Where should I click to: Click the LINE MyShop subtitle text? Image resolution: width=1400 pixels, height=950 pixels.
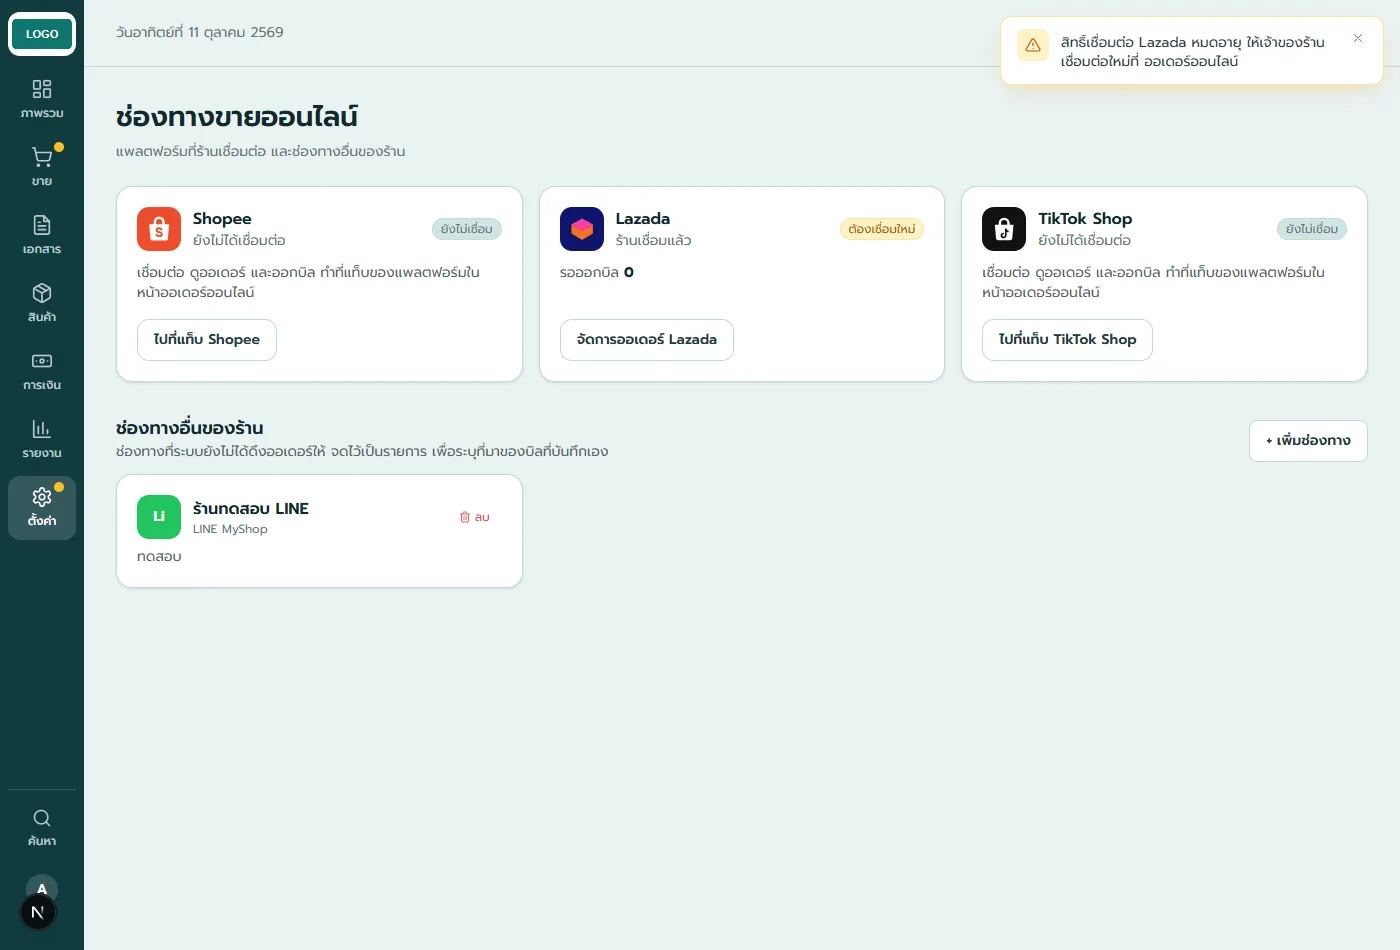point(230,529)
